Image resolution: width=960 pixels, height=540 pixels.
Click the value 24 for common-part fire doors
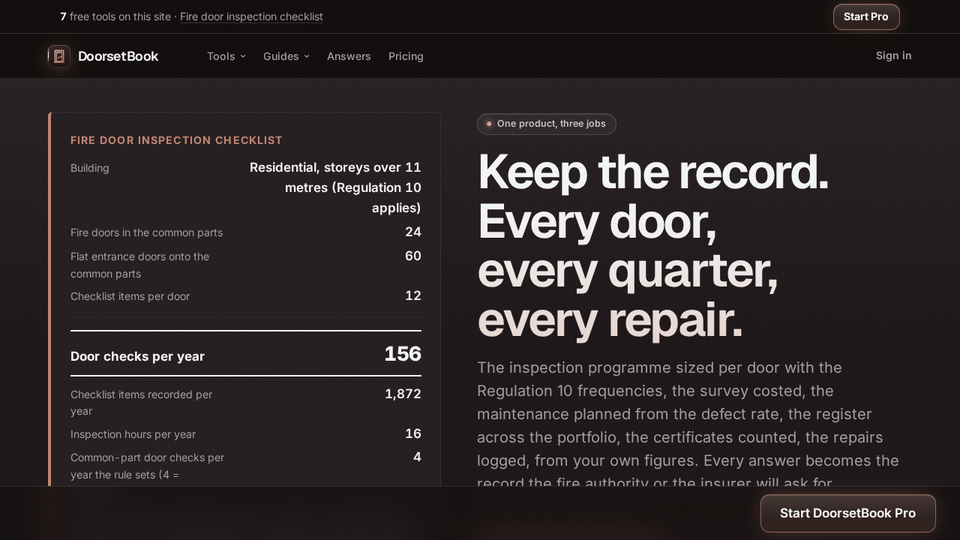[413, 232]
